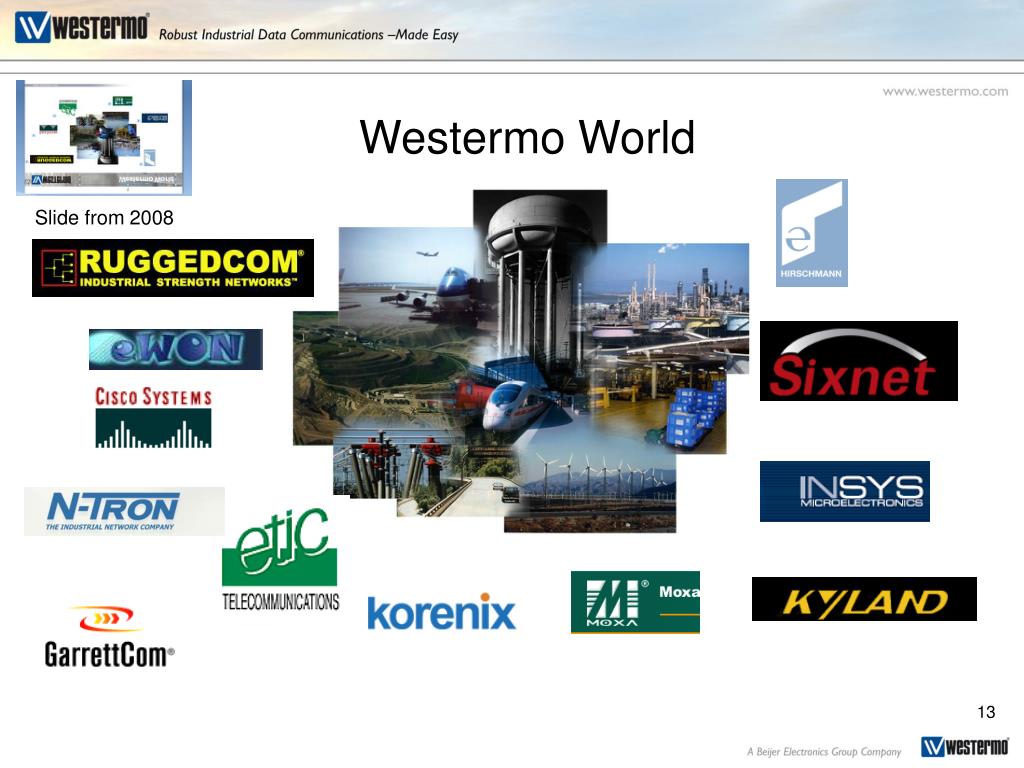Click the Sixnet logo
Viewport: 1024px width, 768px height.
[x=859, y=361]
